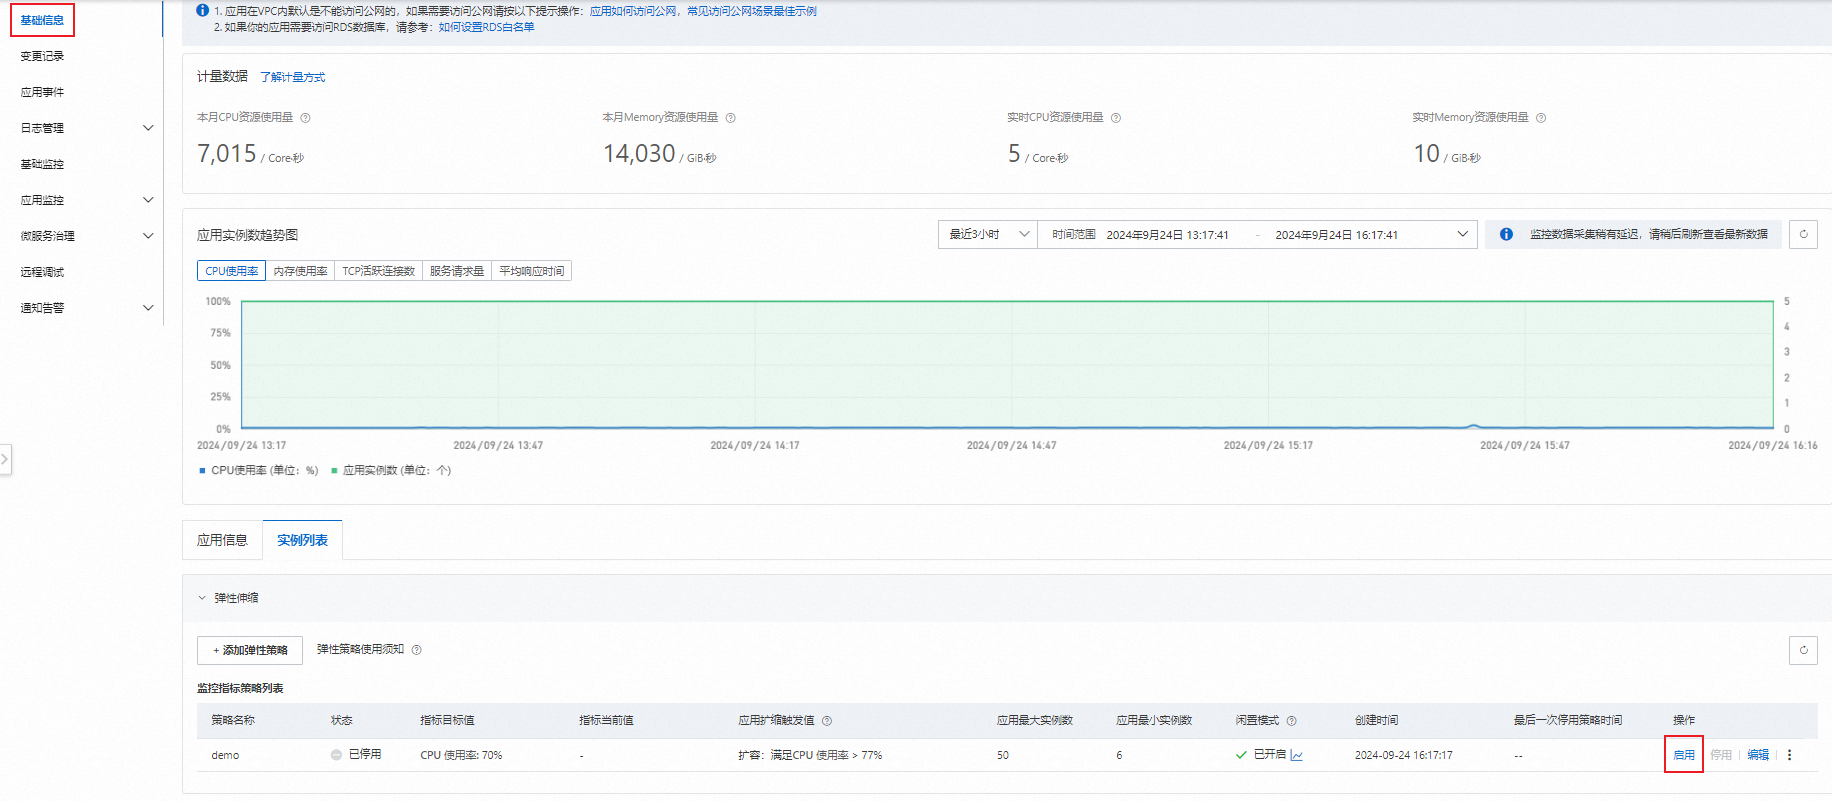The image size is (1832, 801).
Task: Select the 服务请求量 chart tab
Action: coord(457,271)
